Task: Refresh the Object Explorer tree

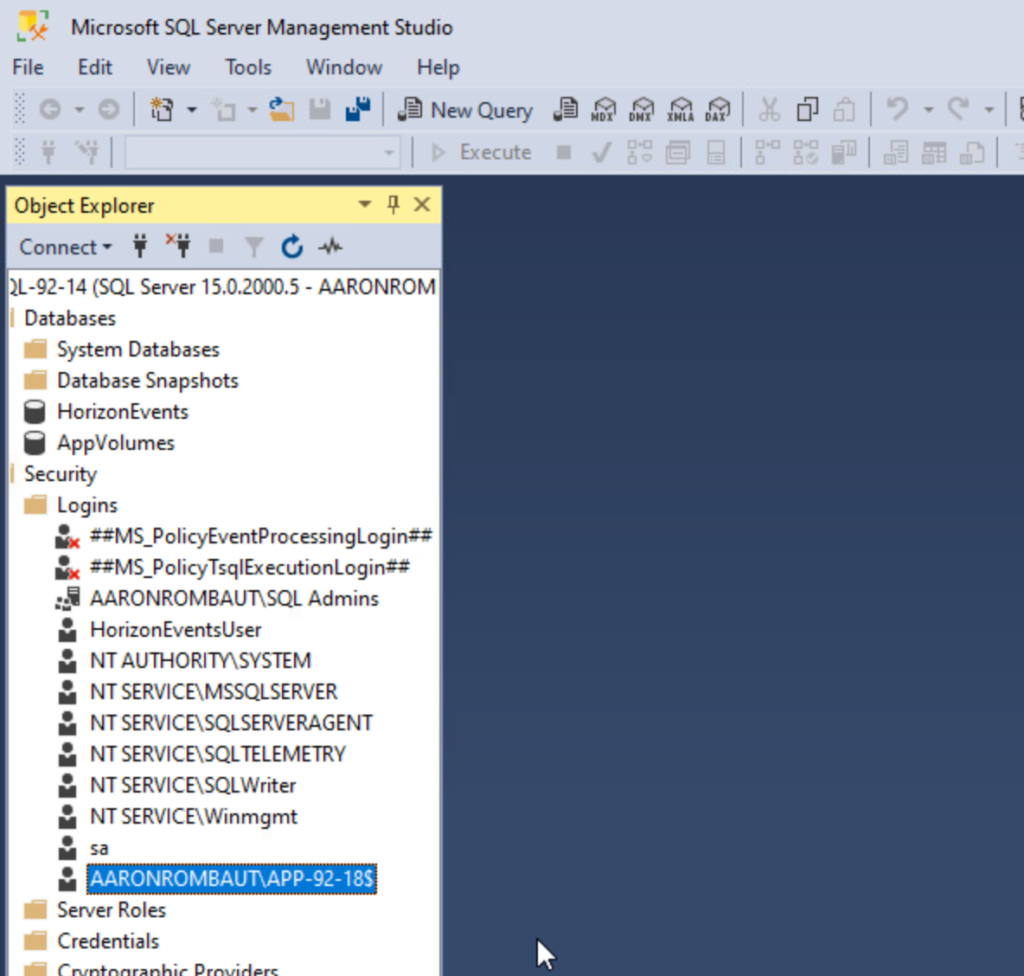Action: click(x=292, y=246)
